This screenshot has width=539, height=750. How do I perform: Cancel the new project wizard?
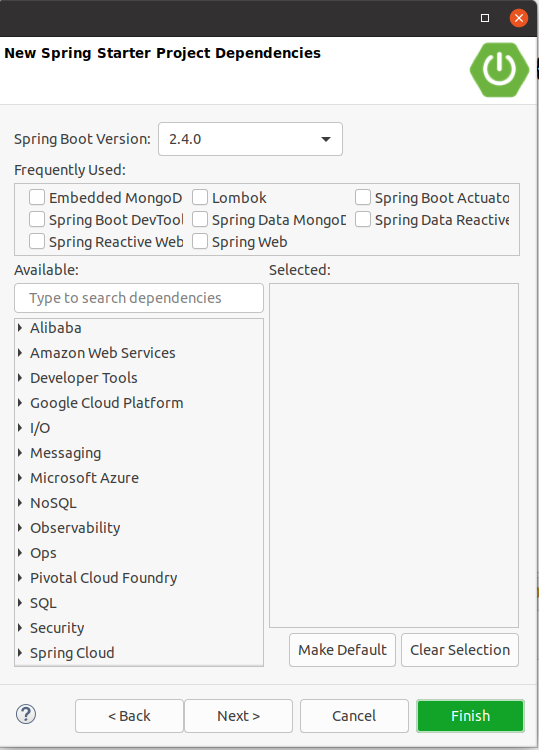click(x=354, y=716)
